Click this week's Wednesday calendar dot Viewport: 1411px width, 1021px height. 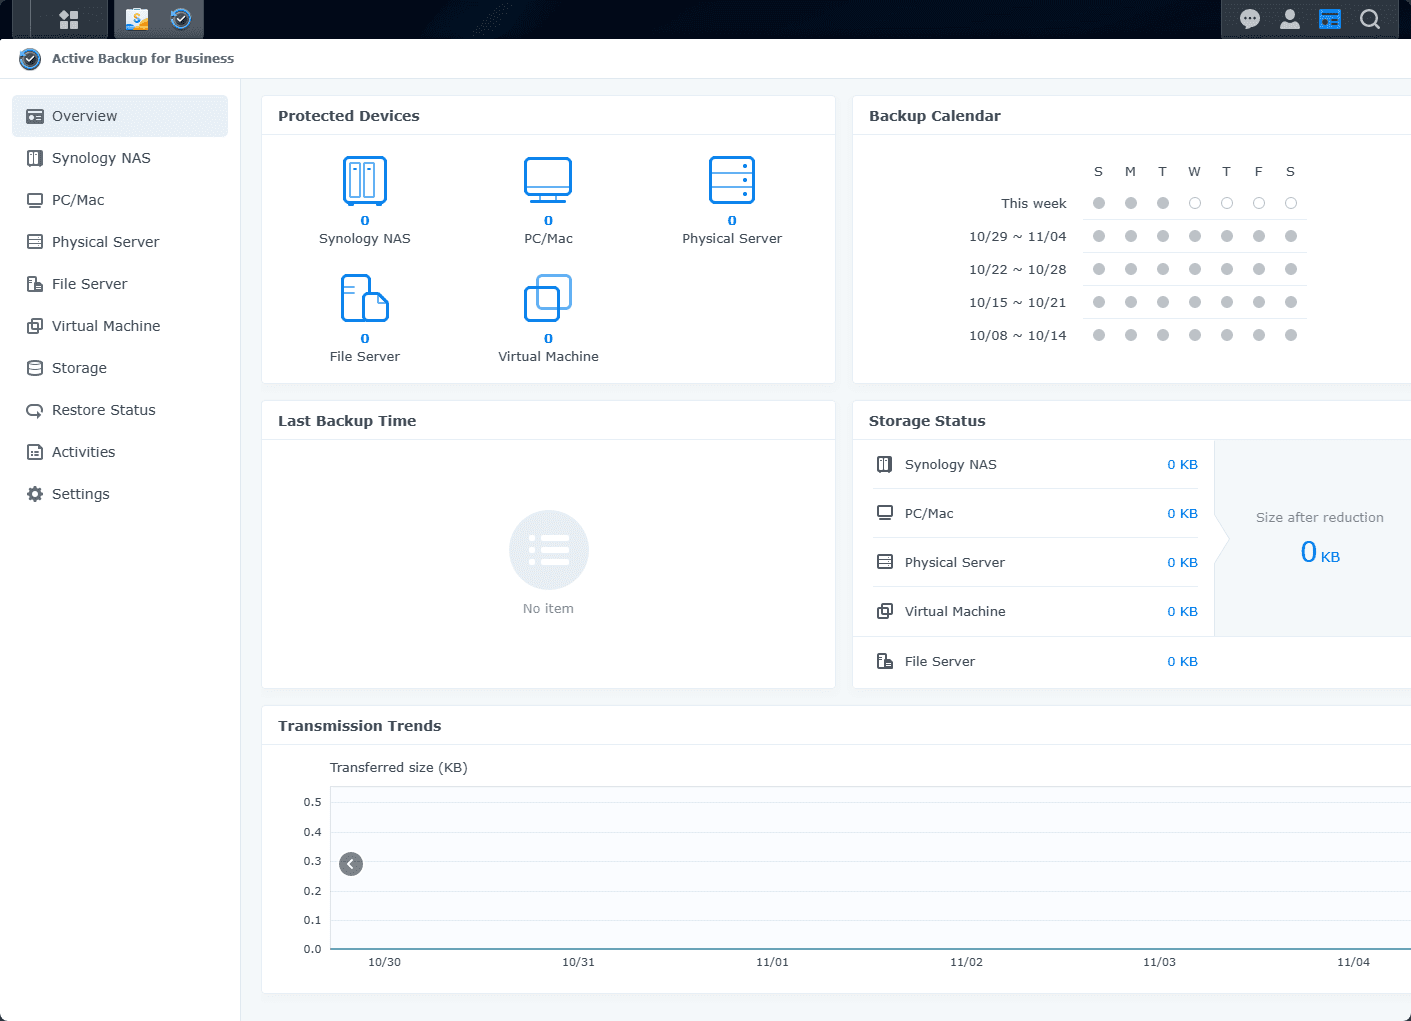1195,203
